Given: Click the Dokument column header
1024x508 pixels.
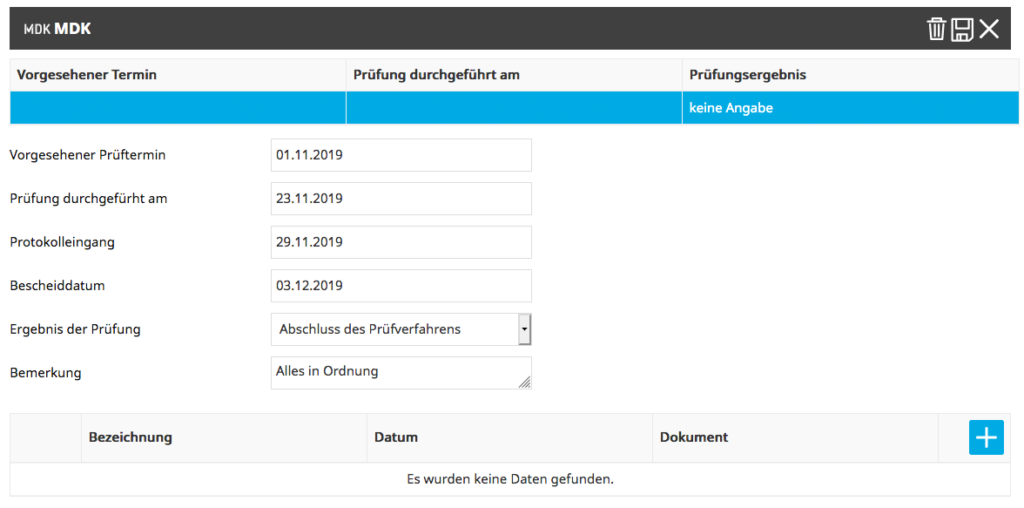Looking at the screenshot, I should point(694,437).
